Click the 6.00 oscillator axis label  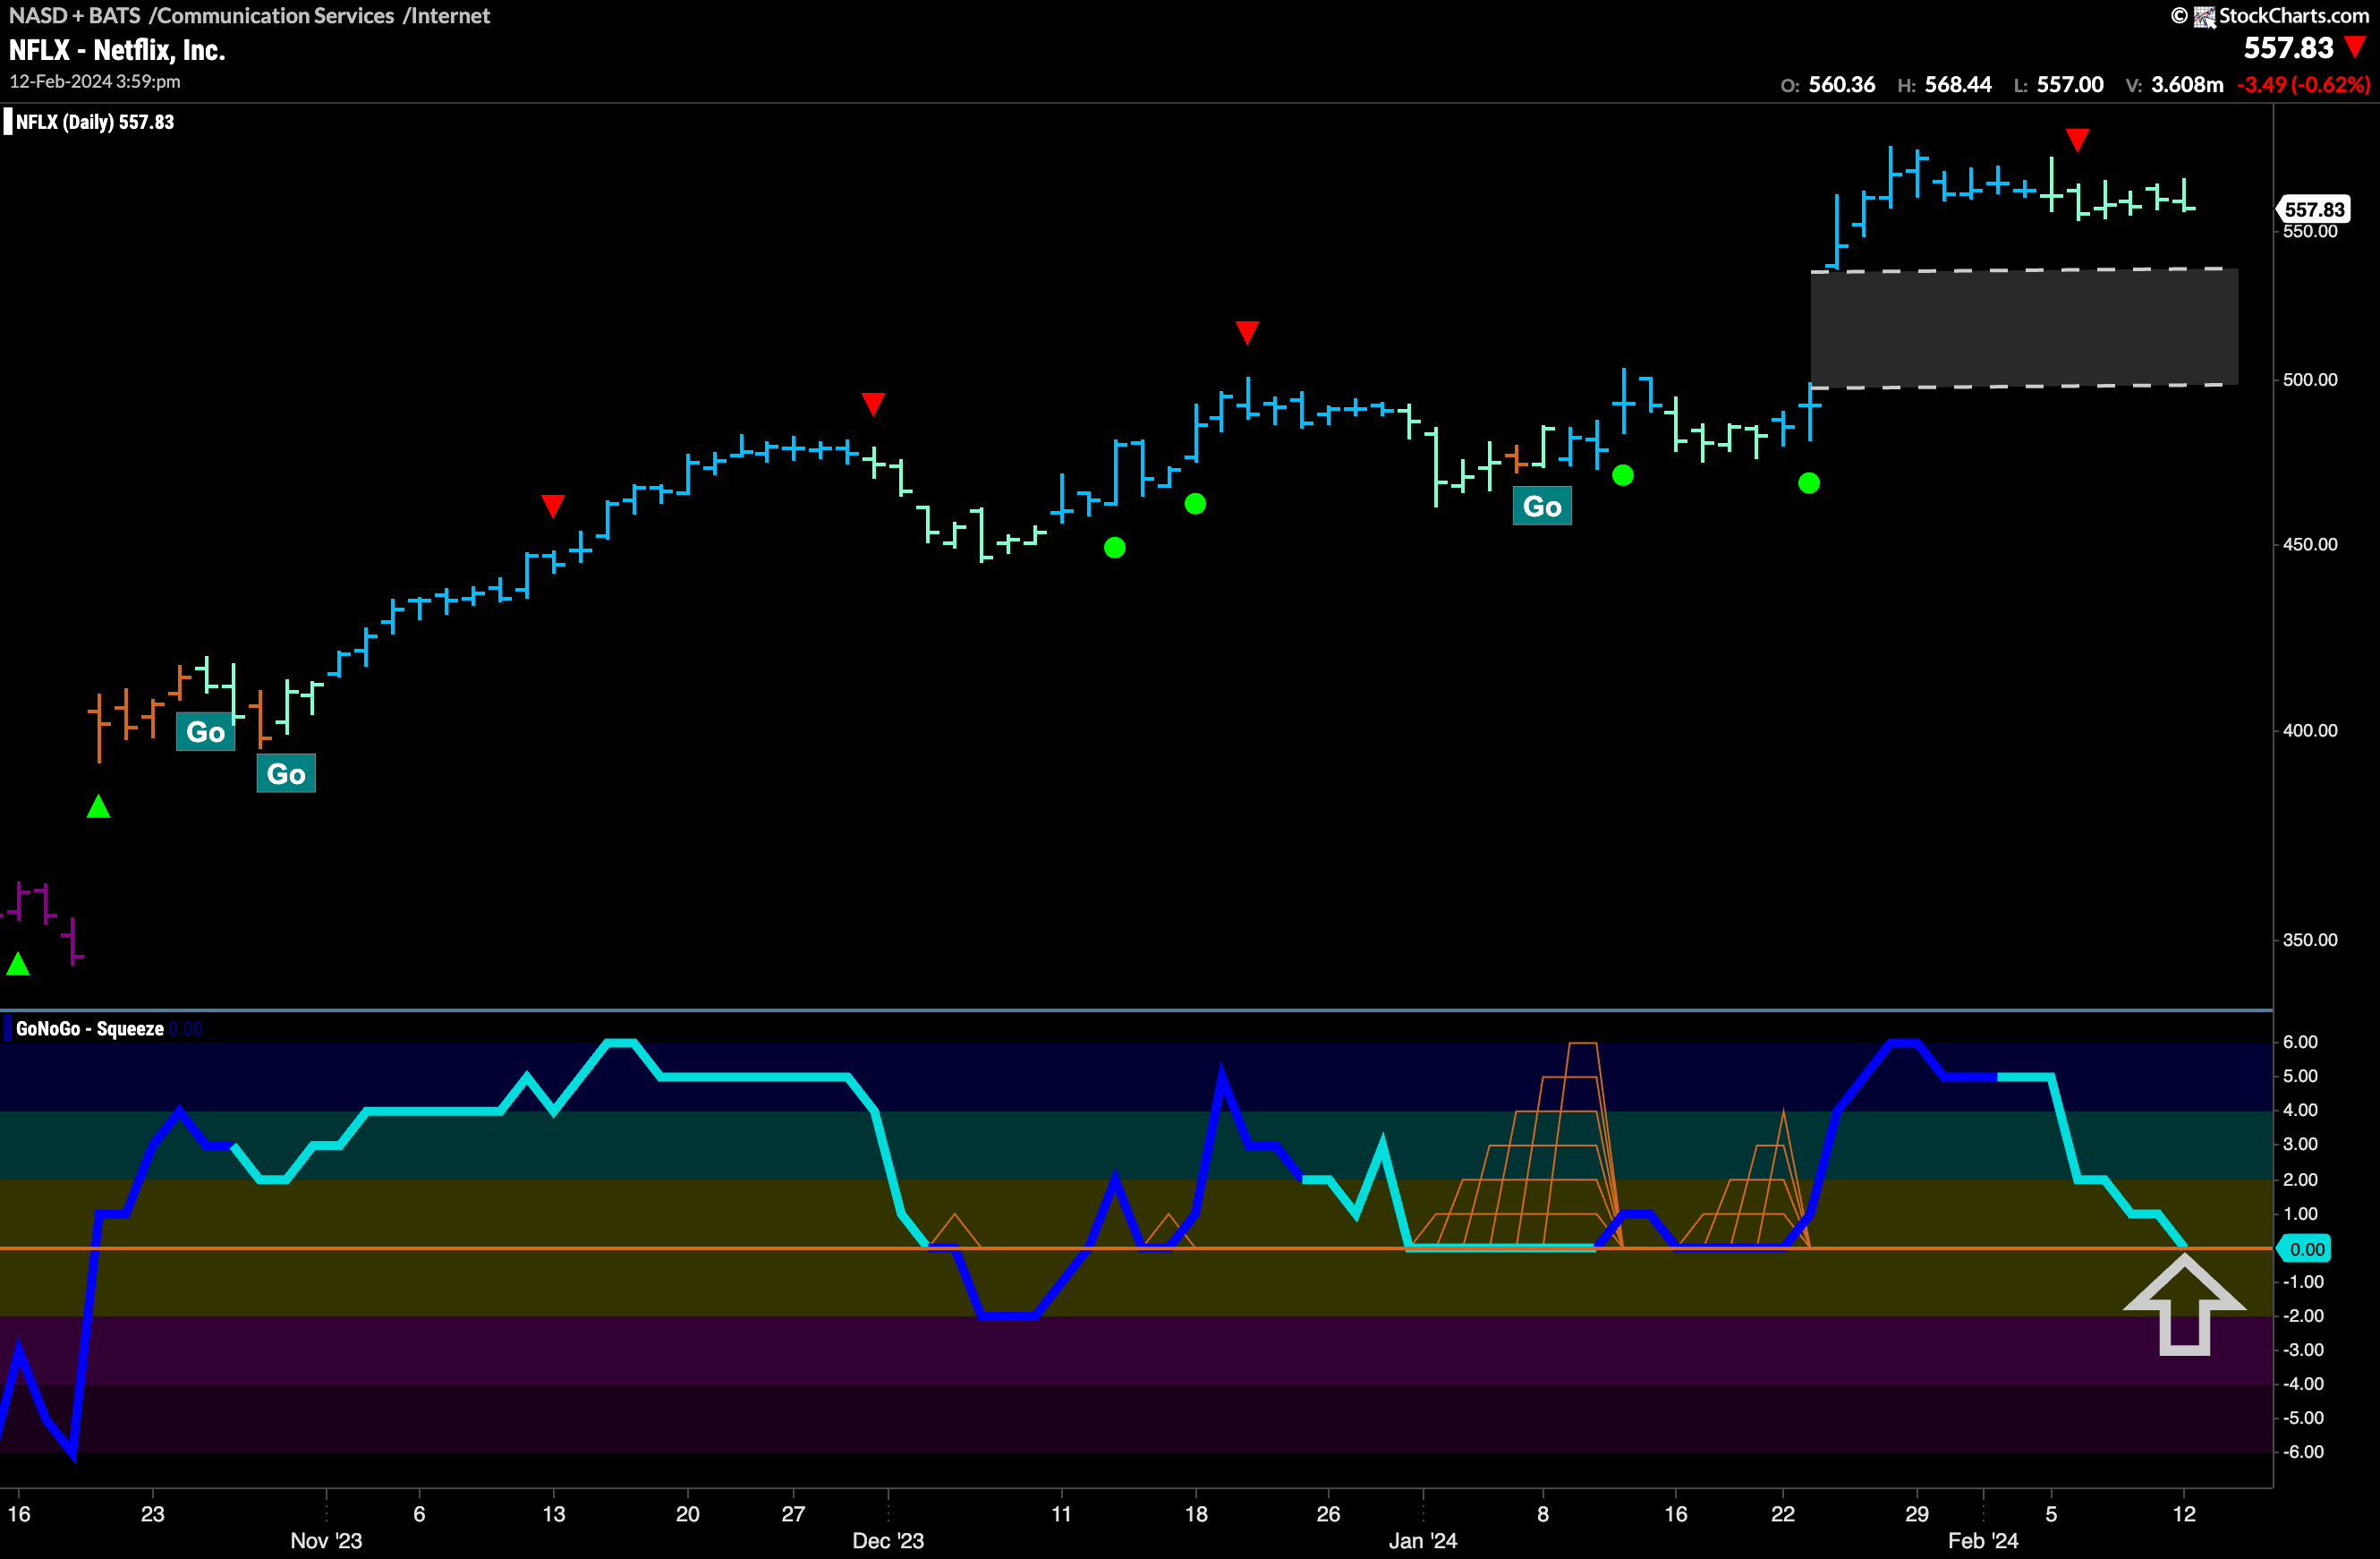pyautogui.click(x=2300, y=1042)
